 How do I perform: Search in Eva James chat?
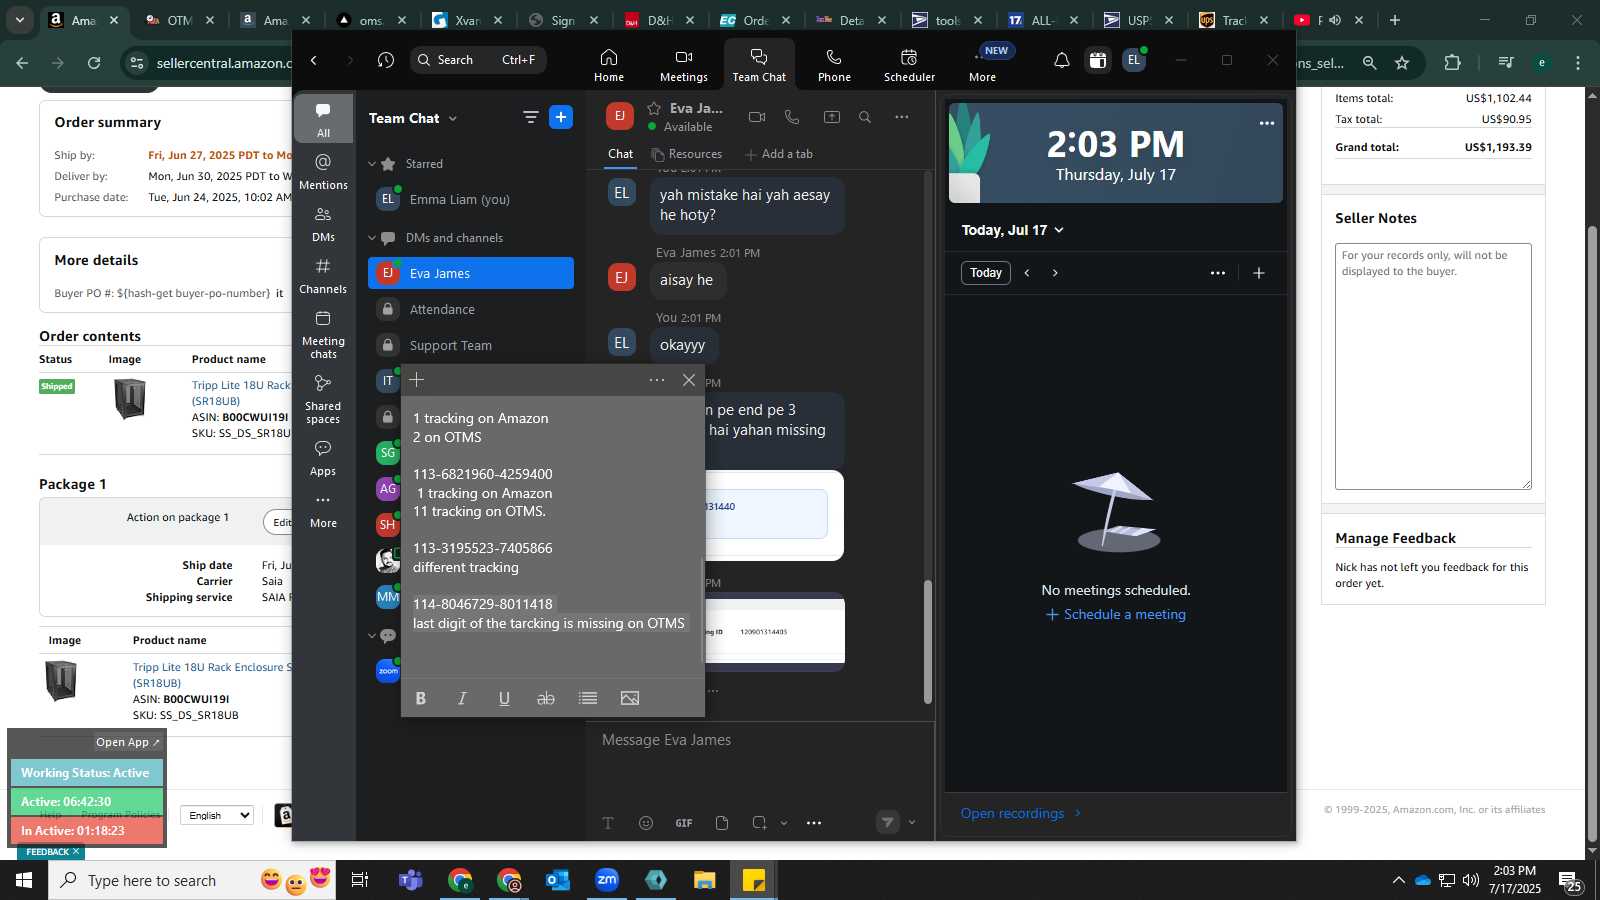865,117
